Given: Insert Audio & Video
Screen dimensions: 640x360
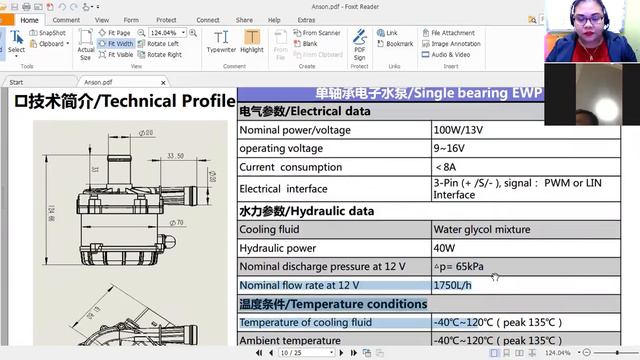Looking at the screenshot, I should click(x=446, y=55).
